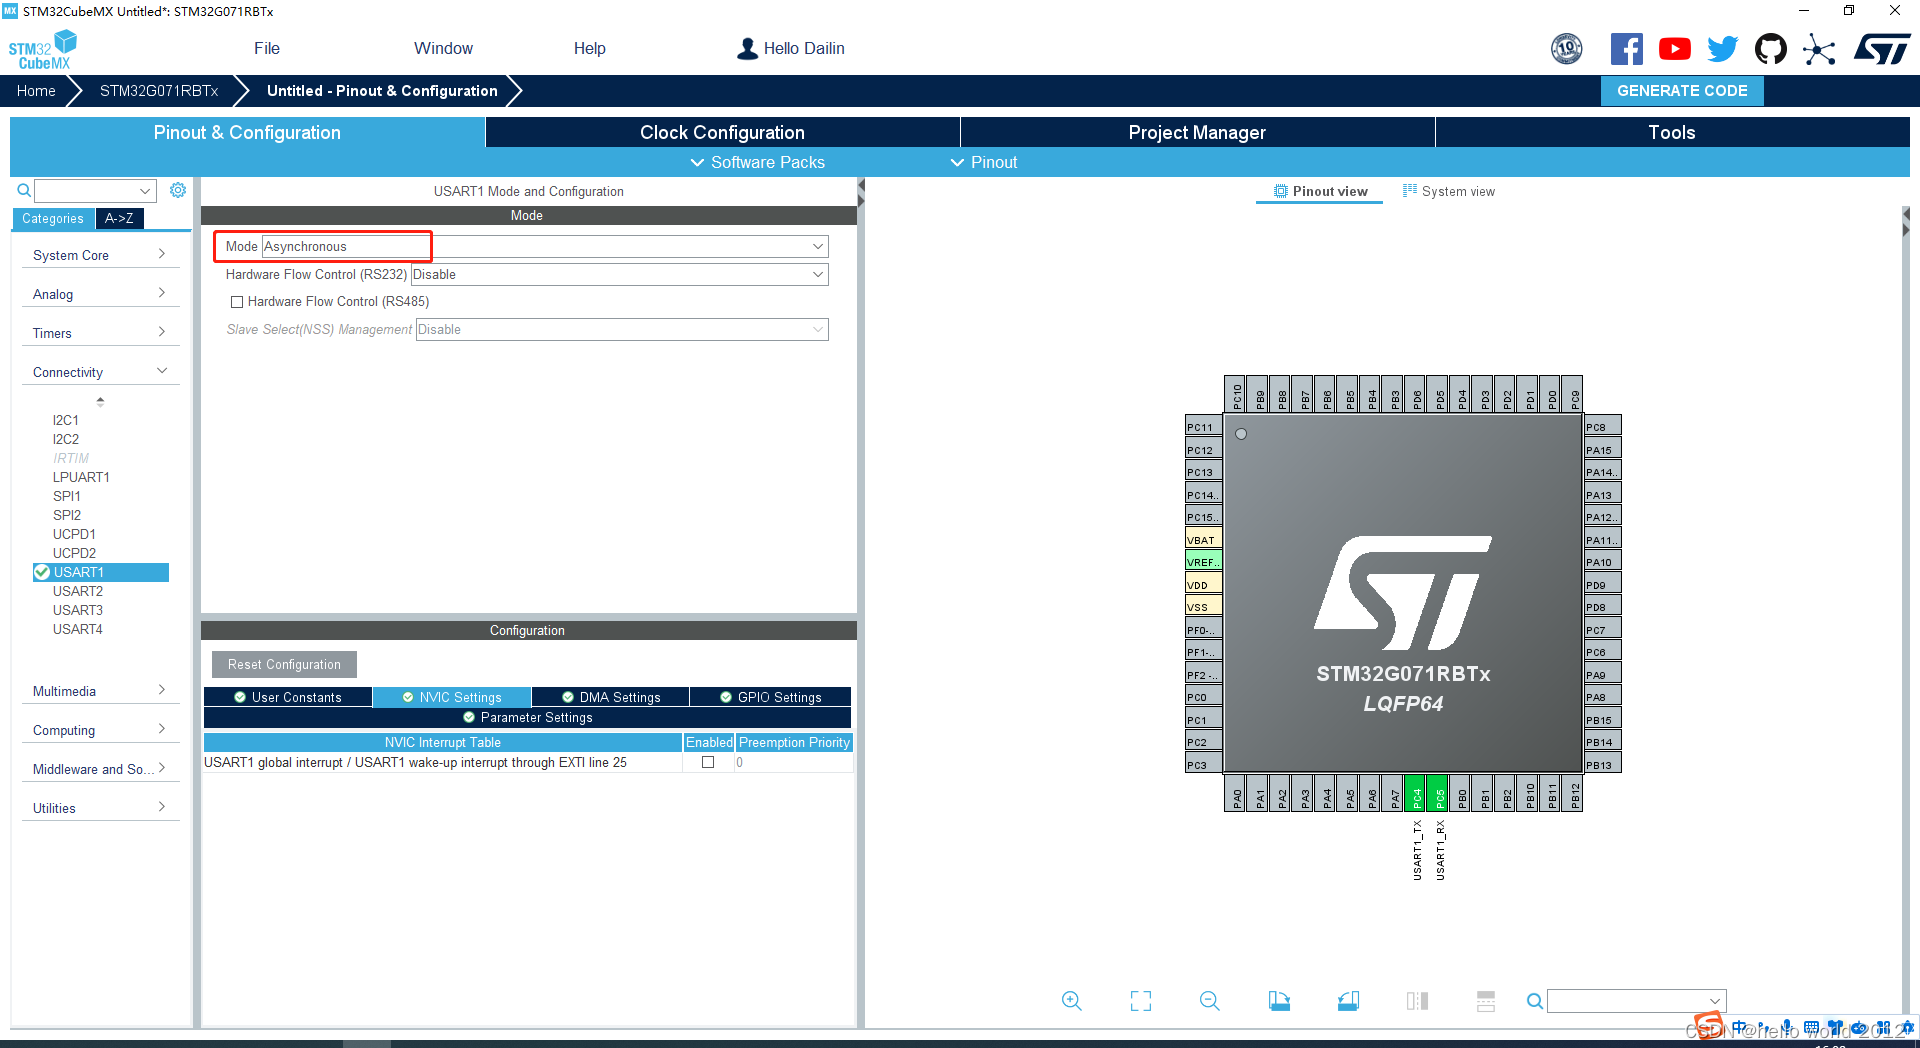Open the Pinout dropdown menu
This screenshot has width=1920, height=1048.
tap(983, 162)
